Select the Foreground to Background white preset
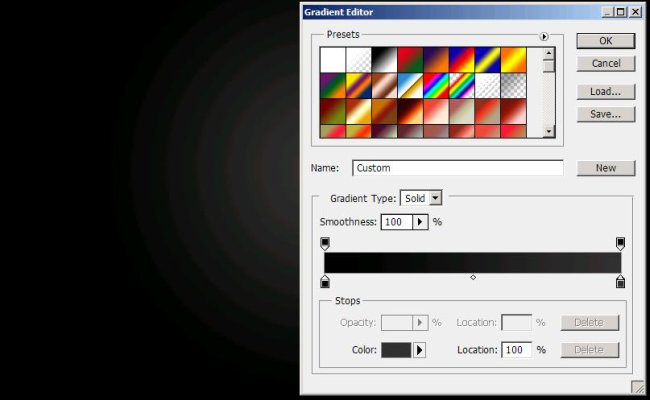Image resolution: width=650 pixels, height=400 pixels. tap(332, 60)
